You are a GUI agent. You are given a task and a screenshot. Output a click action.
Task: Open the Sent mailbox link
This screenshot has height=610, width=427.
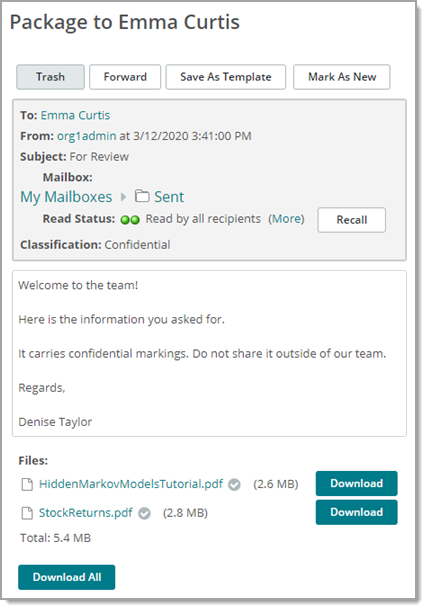pyautogui.click(x=169, y=197)
